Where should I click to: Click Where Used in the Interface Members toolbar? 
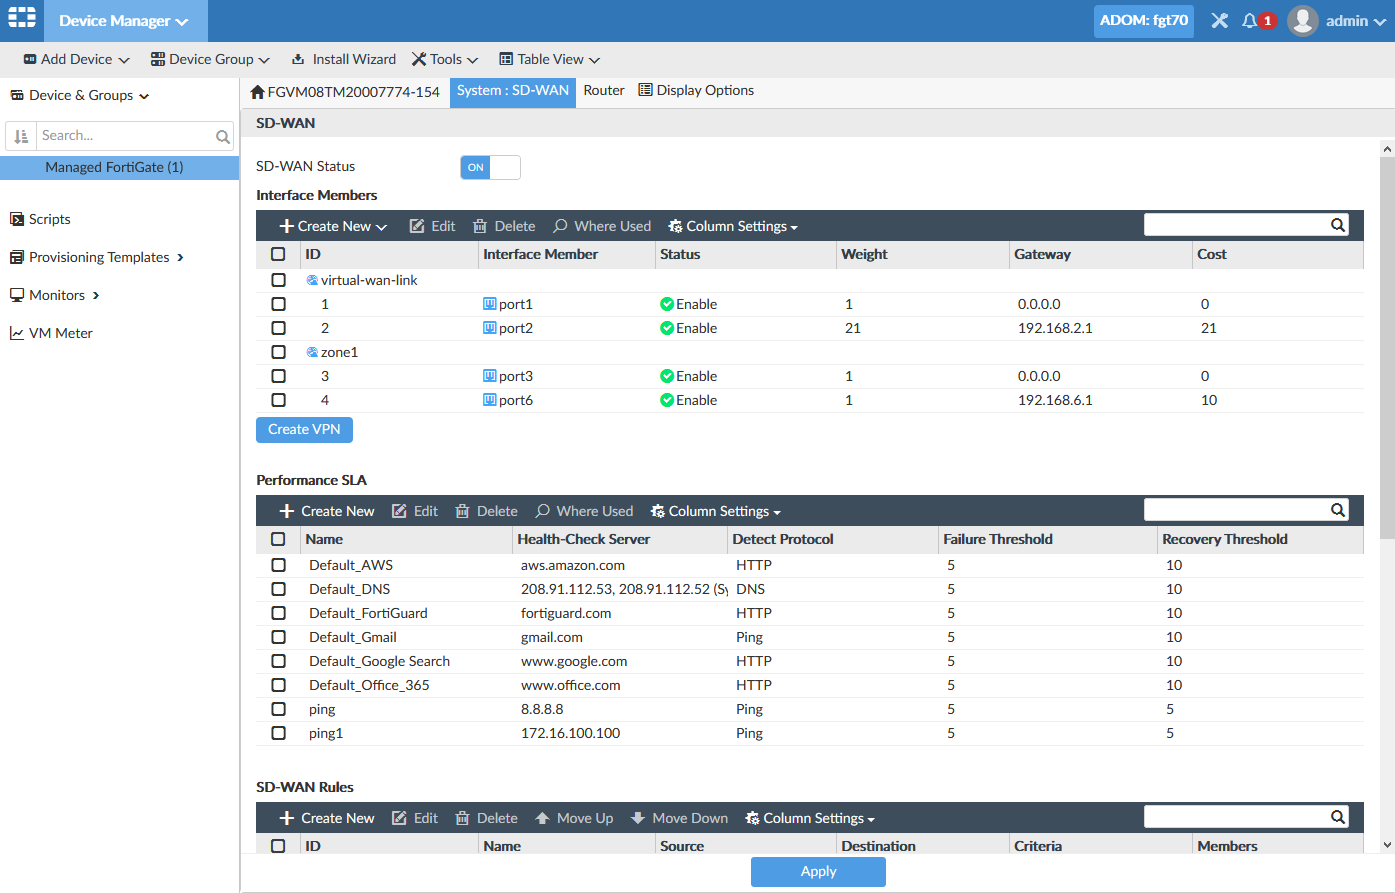pos(601,225)
